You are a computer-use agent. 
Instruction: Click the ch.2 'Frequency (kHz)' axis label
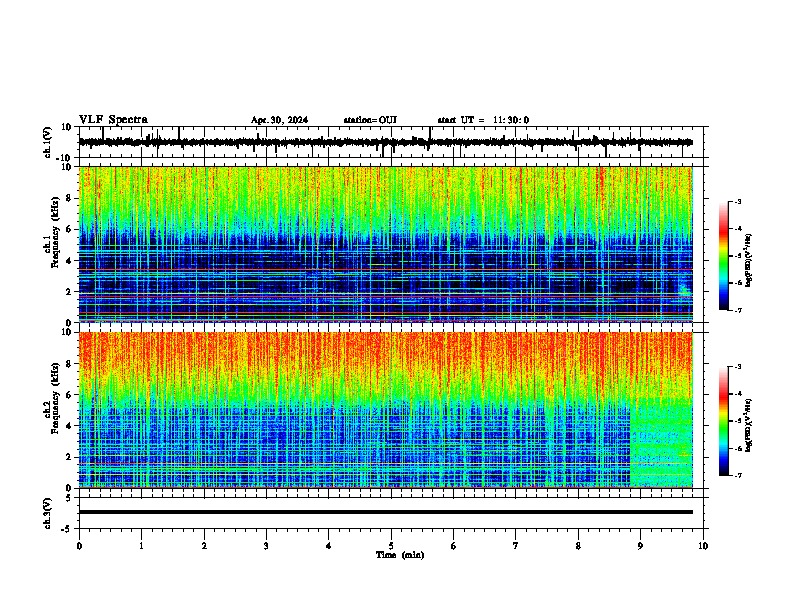55,398
